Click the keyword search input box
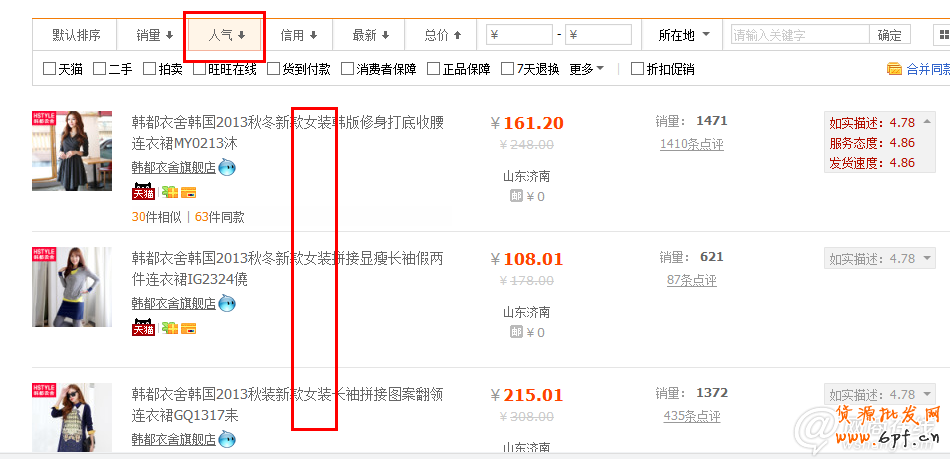 (800, 35)
